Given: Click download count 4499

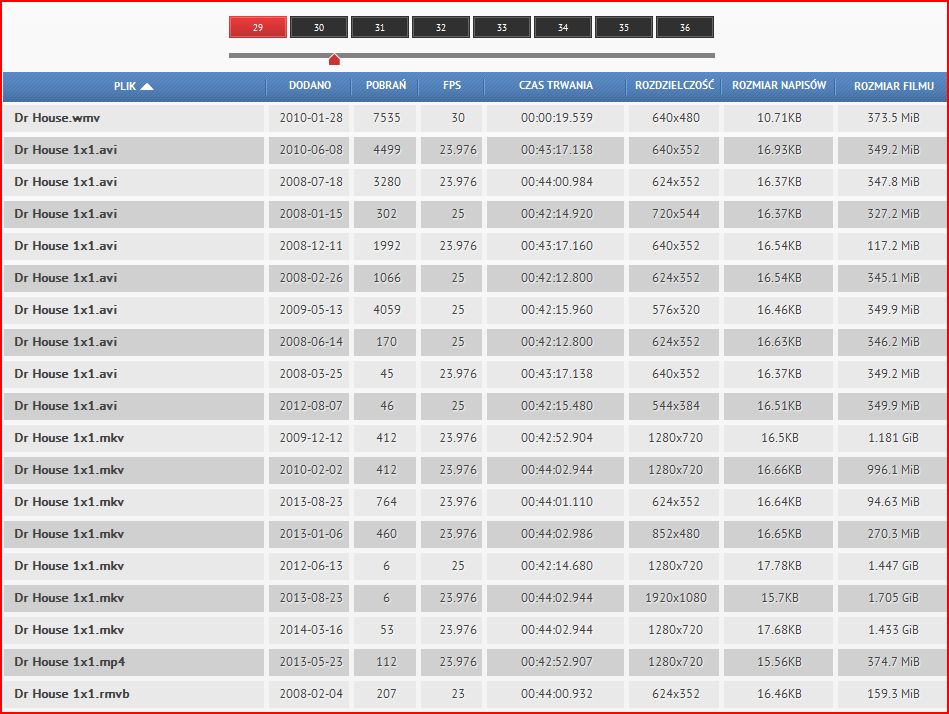Looking at the screenshot, I should tap(387, 150).
